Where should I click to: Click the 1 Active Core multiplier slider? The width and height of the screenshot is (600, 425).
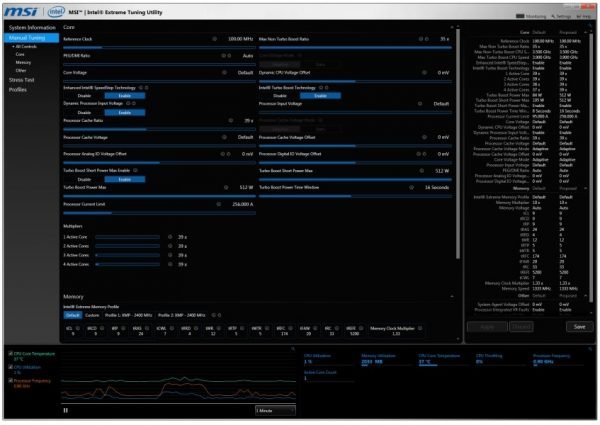[127, 237]
